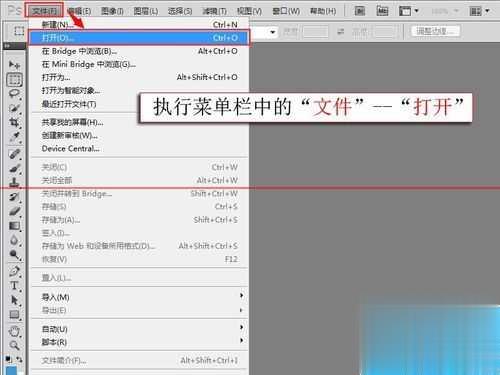500x375 pixels.
Task: Choose 新建(N) from File menu
Action: click(x=140, y=25)
